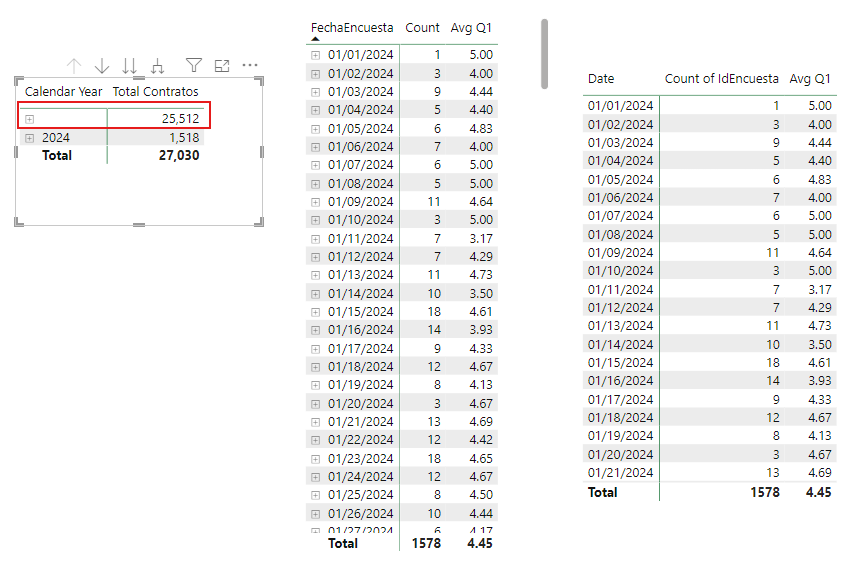Select 4.45 total in the Date table
This screenshot has width=858, height=561.
coord(819,493)
